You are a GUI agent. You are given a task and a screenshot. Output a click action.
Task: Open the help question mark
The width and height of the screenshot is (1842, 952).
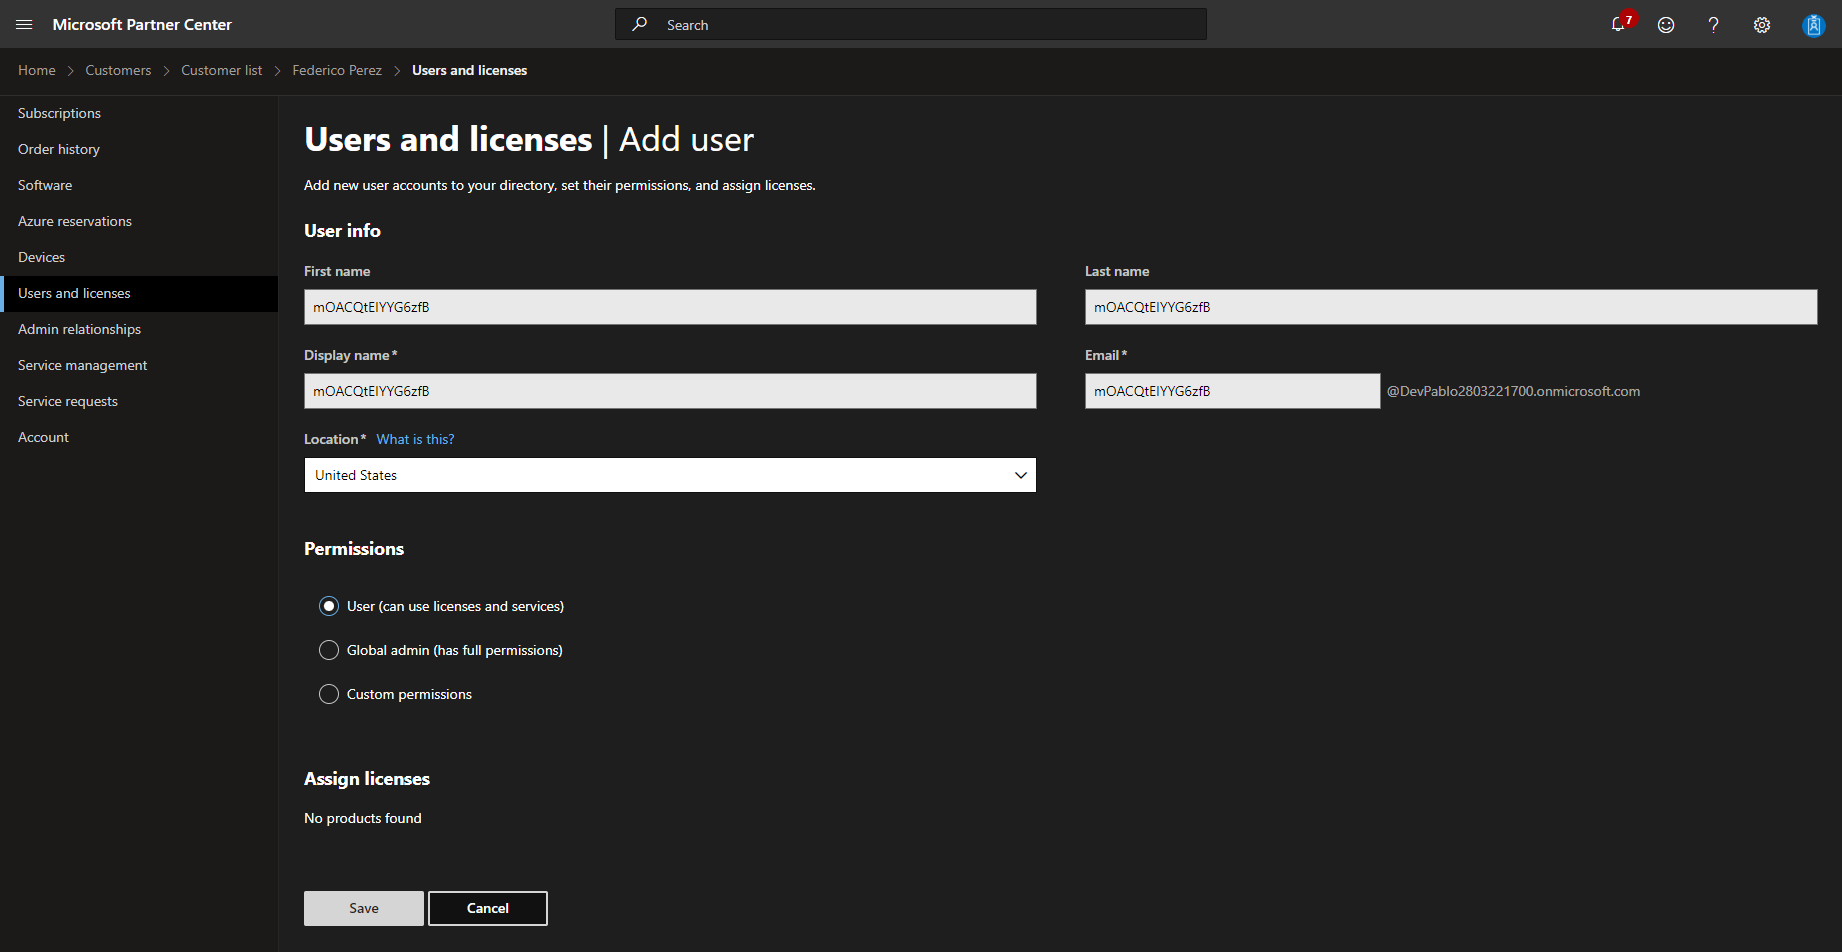coord(1714,25)
